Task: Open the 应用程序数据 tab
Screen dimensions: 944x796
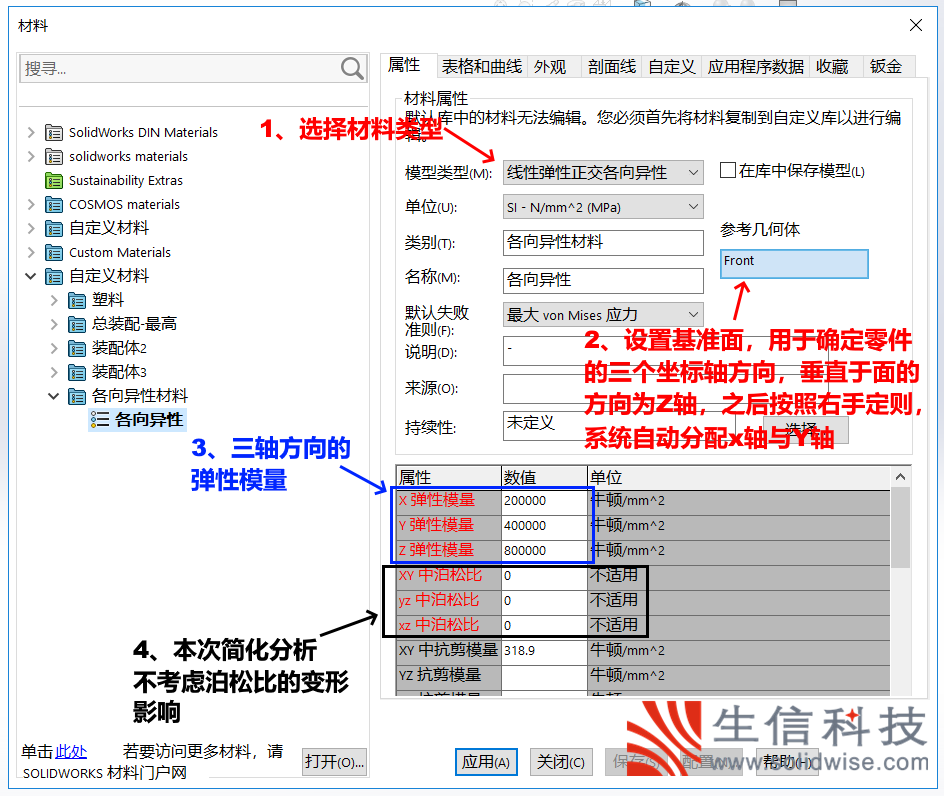Action: click(x=756, y=66)
